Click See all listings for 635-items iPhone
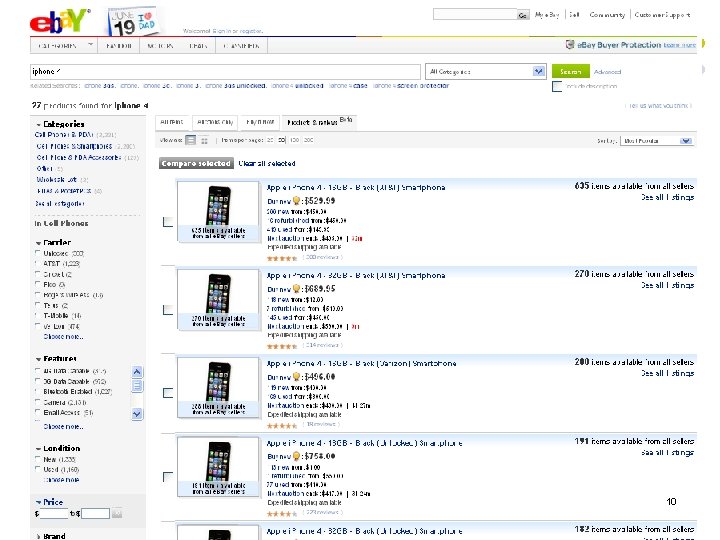 point(667,197)
